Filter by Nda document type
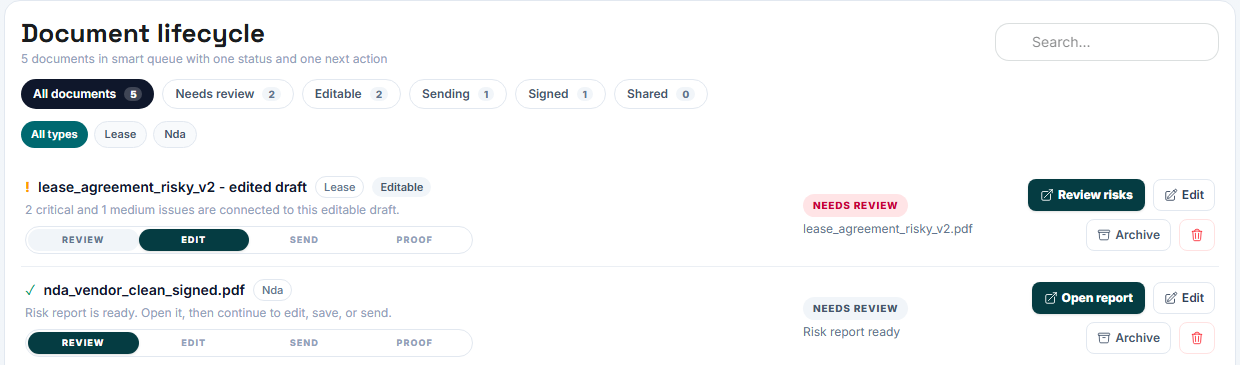Image resolution: width=1240 pixels, height=365 pixels. click(175, 134)
